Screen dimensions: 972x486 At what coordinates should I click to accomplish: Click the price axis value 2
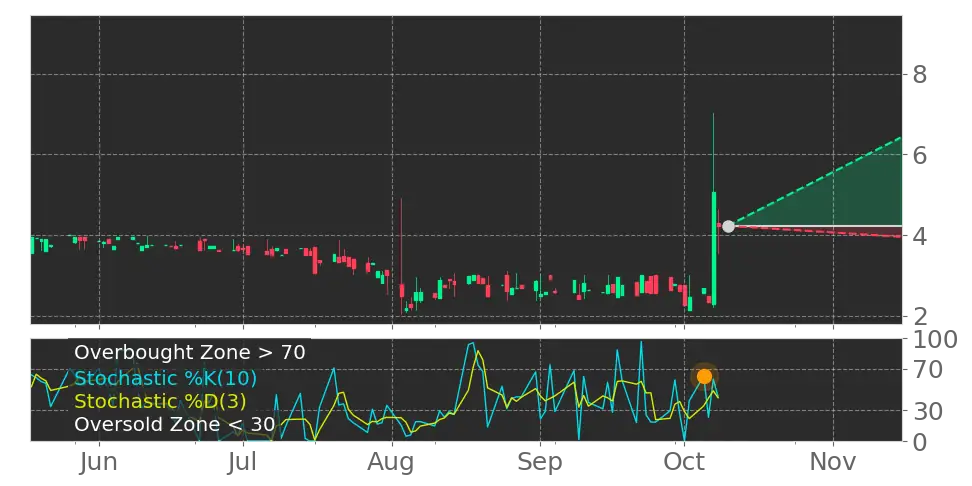[919, 316]
